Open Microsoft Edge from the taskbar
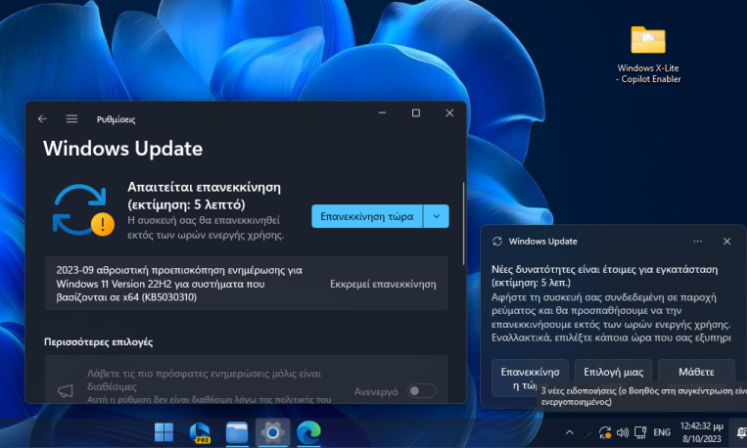 [x=309, y=432]
